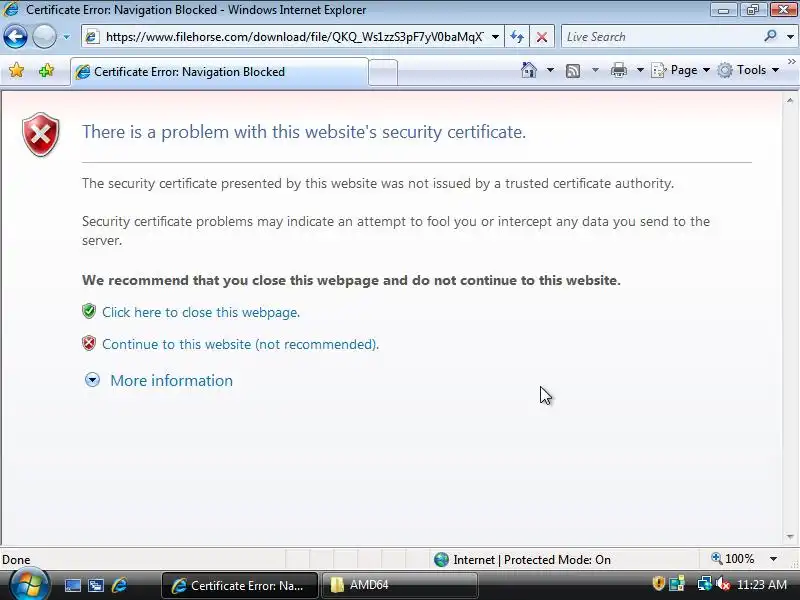This screenshot has height=600, width=800.
Task: Expand the Feeds dropdown arrow
Action: click(595, 70)
